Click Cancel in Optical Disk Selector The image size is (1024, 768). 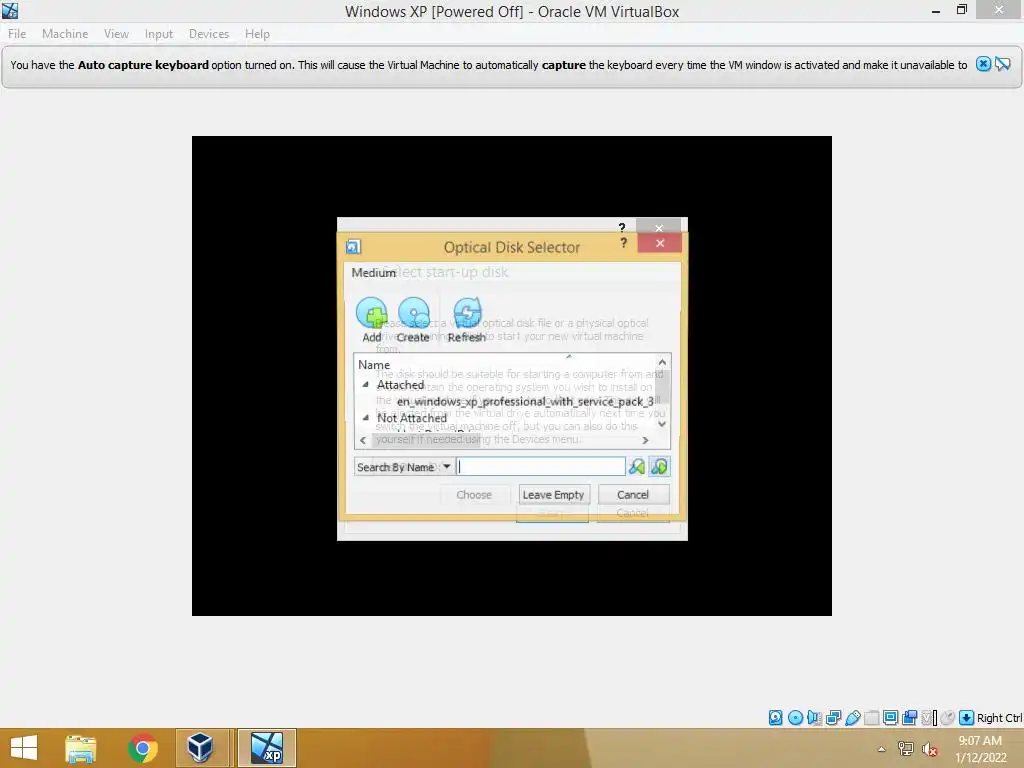click(x=633, y=494)
